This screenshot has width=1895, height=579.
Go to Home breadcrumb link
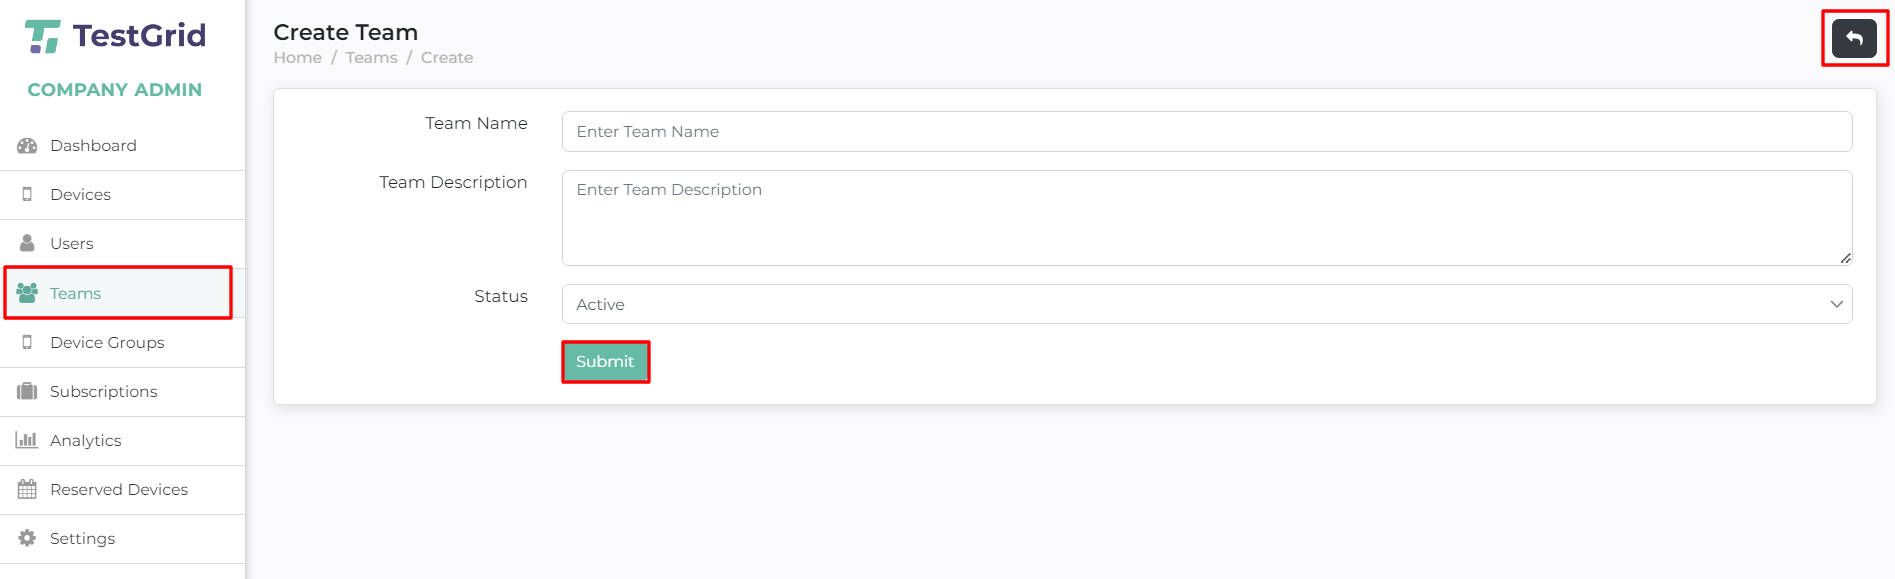(298, 58)
